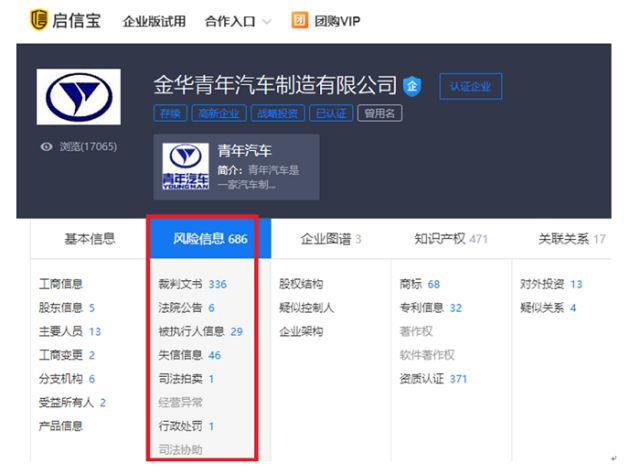Click the eye icon beside 浏览(17065)
This screenshot has height=475, width=640.
(46, 146)
